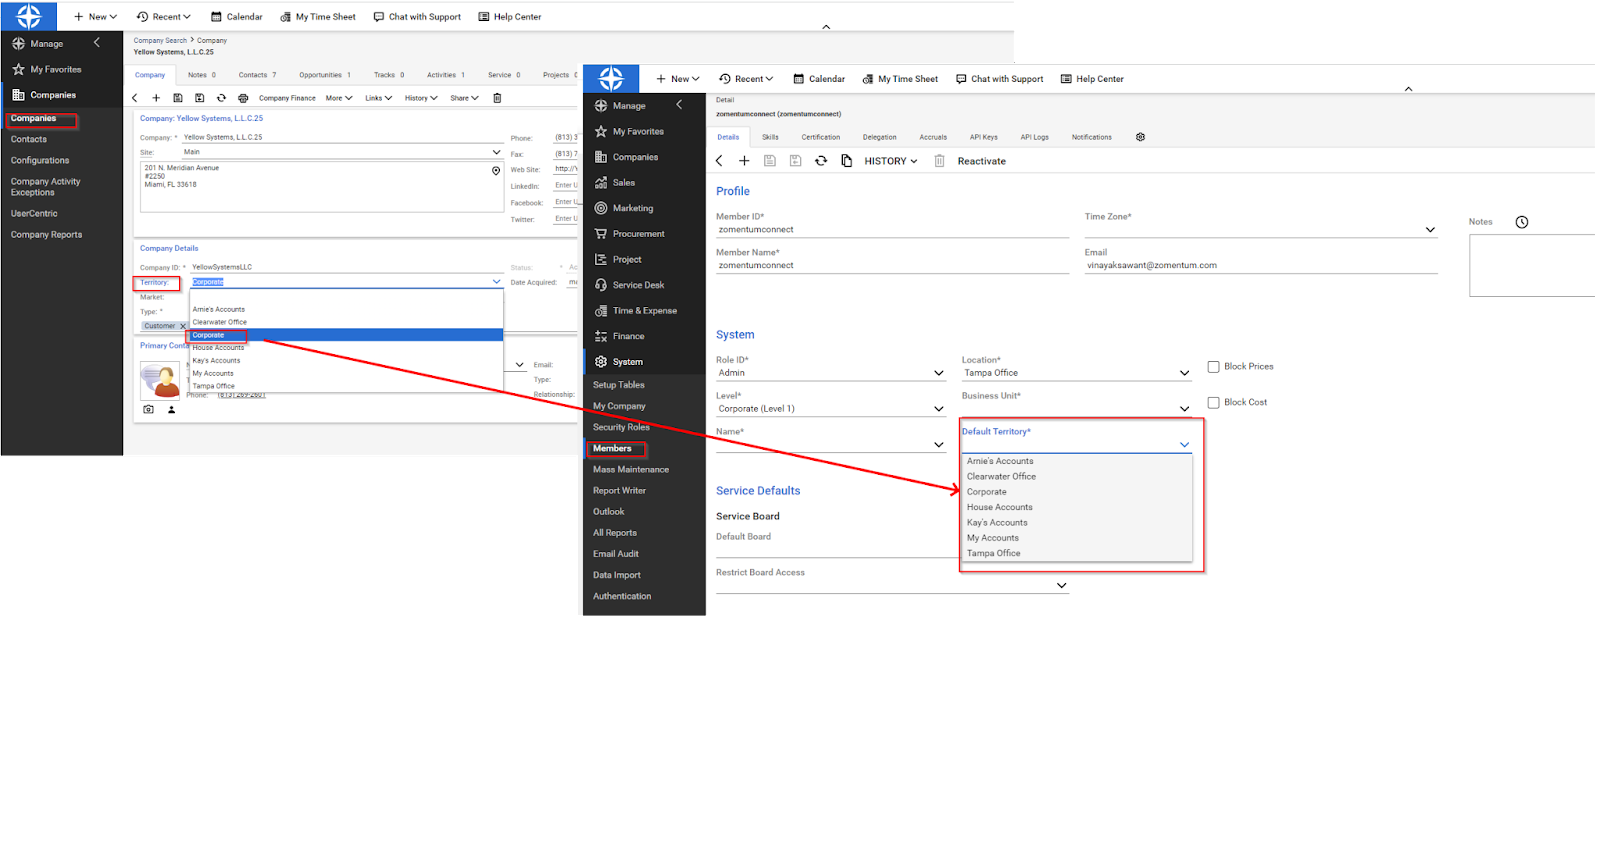Open Configurations in Company sidebar
This screenshot has width=1600, height=868.
[40, 160]
